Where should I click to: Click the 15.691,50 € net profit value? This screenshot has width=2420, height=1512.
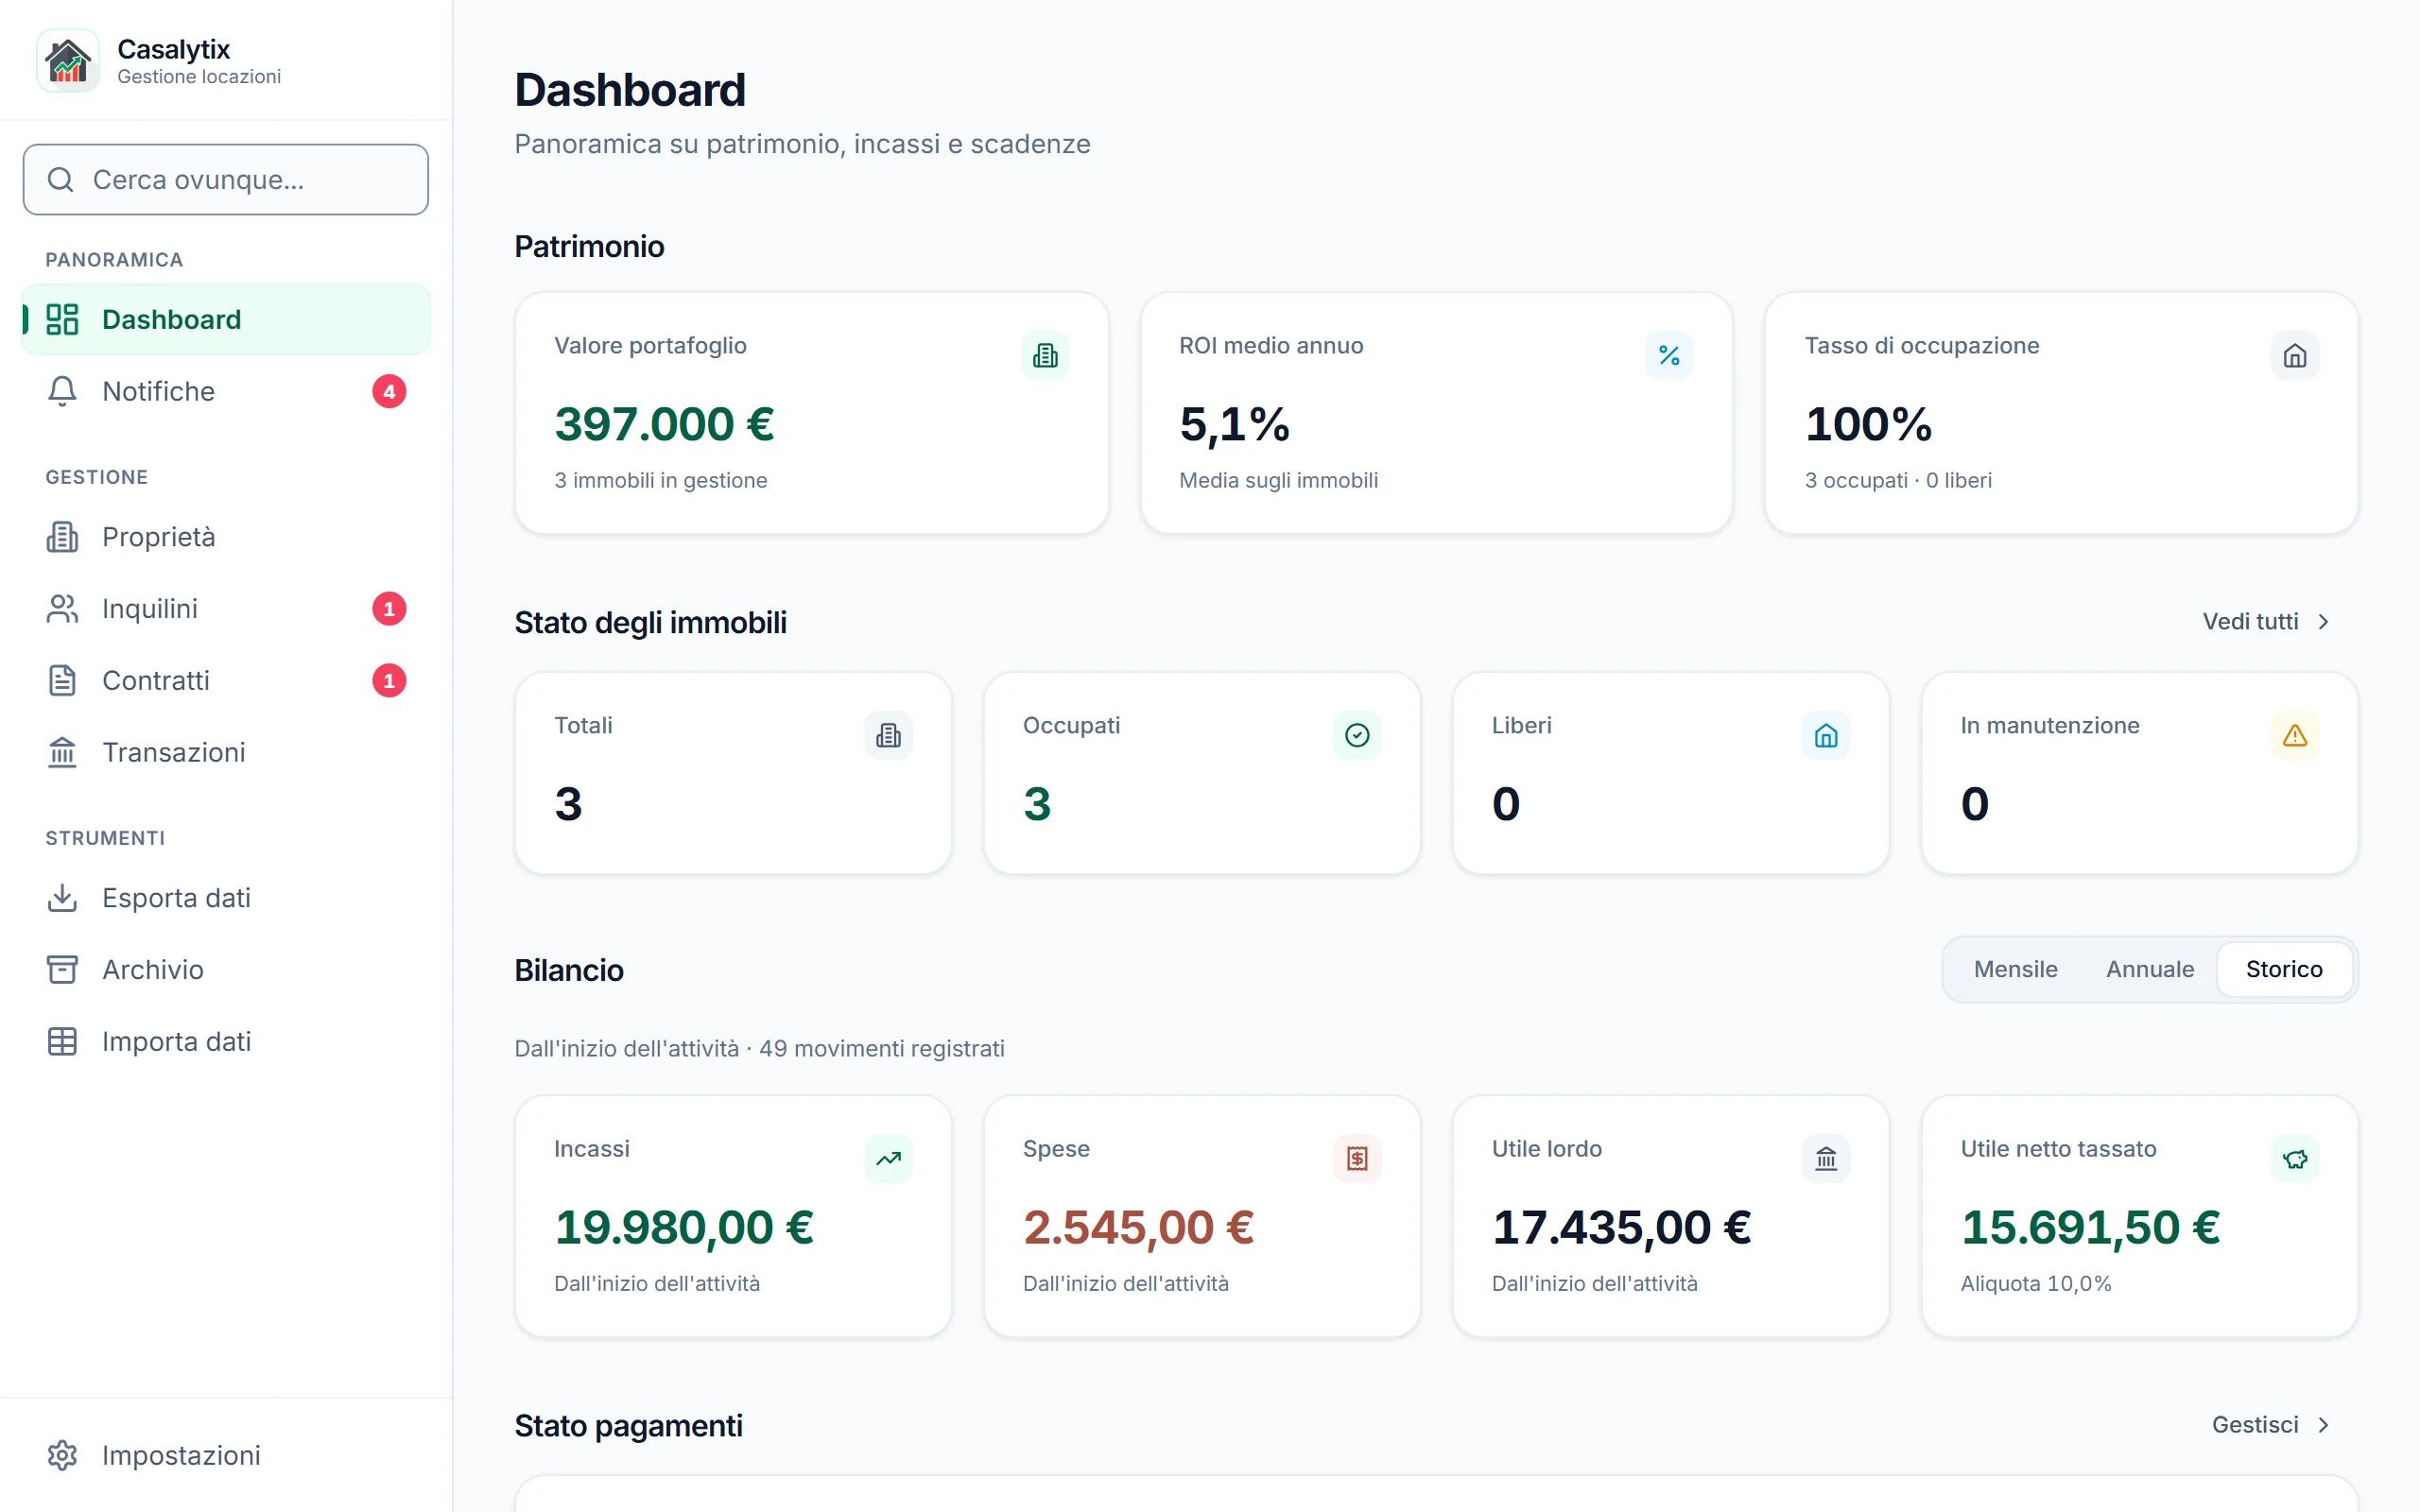coord(2090,1227)
